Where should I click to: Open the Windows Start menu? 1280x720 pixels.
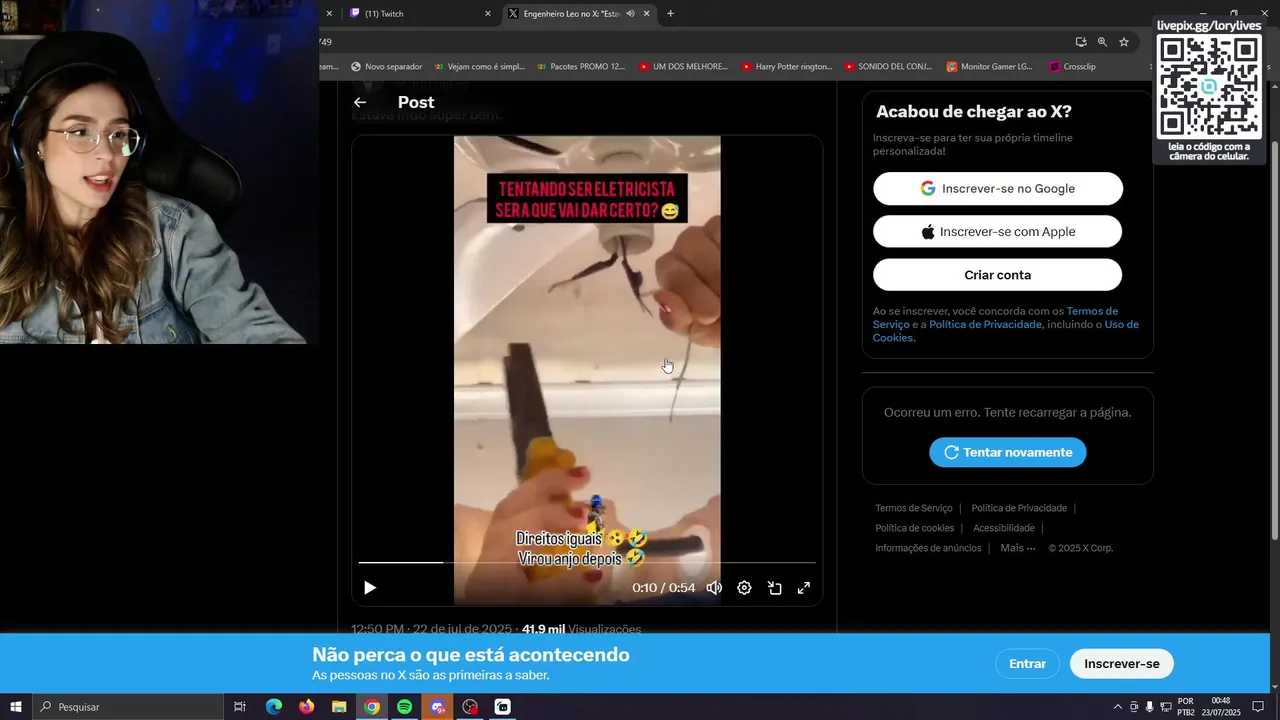(x=15, y=707)
